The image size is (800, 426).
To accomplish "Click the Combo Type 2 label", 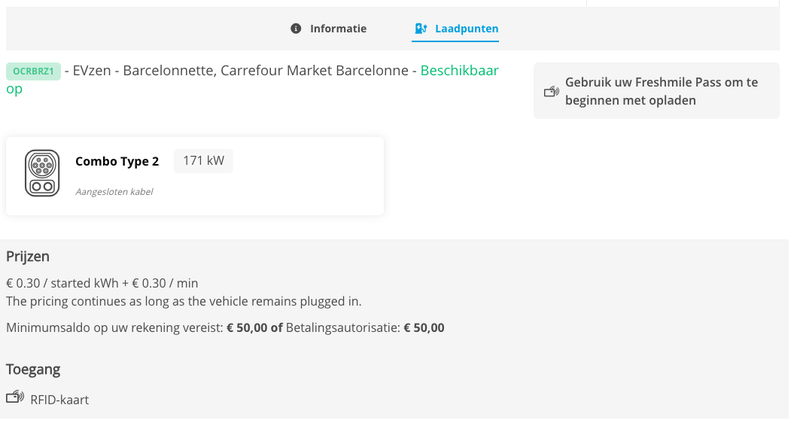I will 117,161.
